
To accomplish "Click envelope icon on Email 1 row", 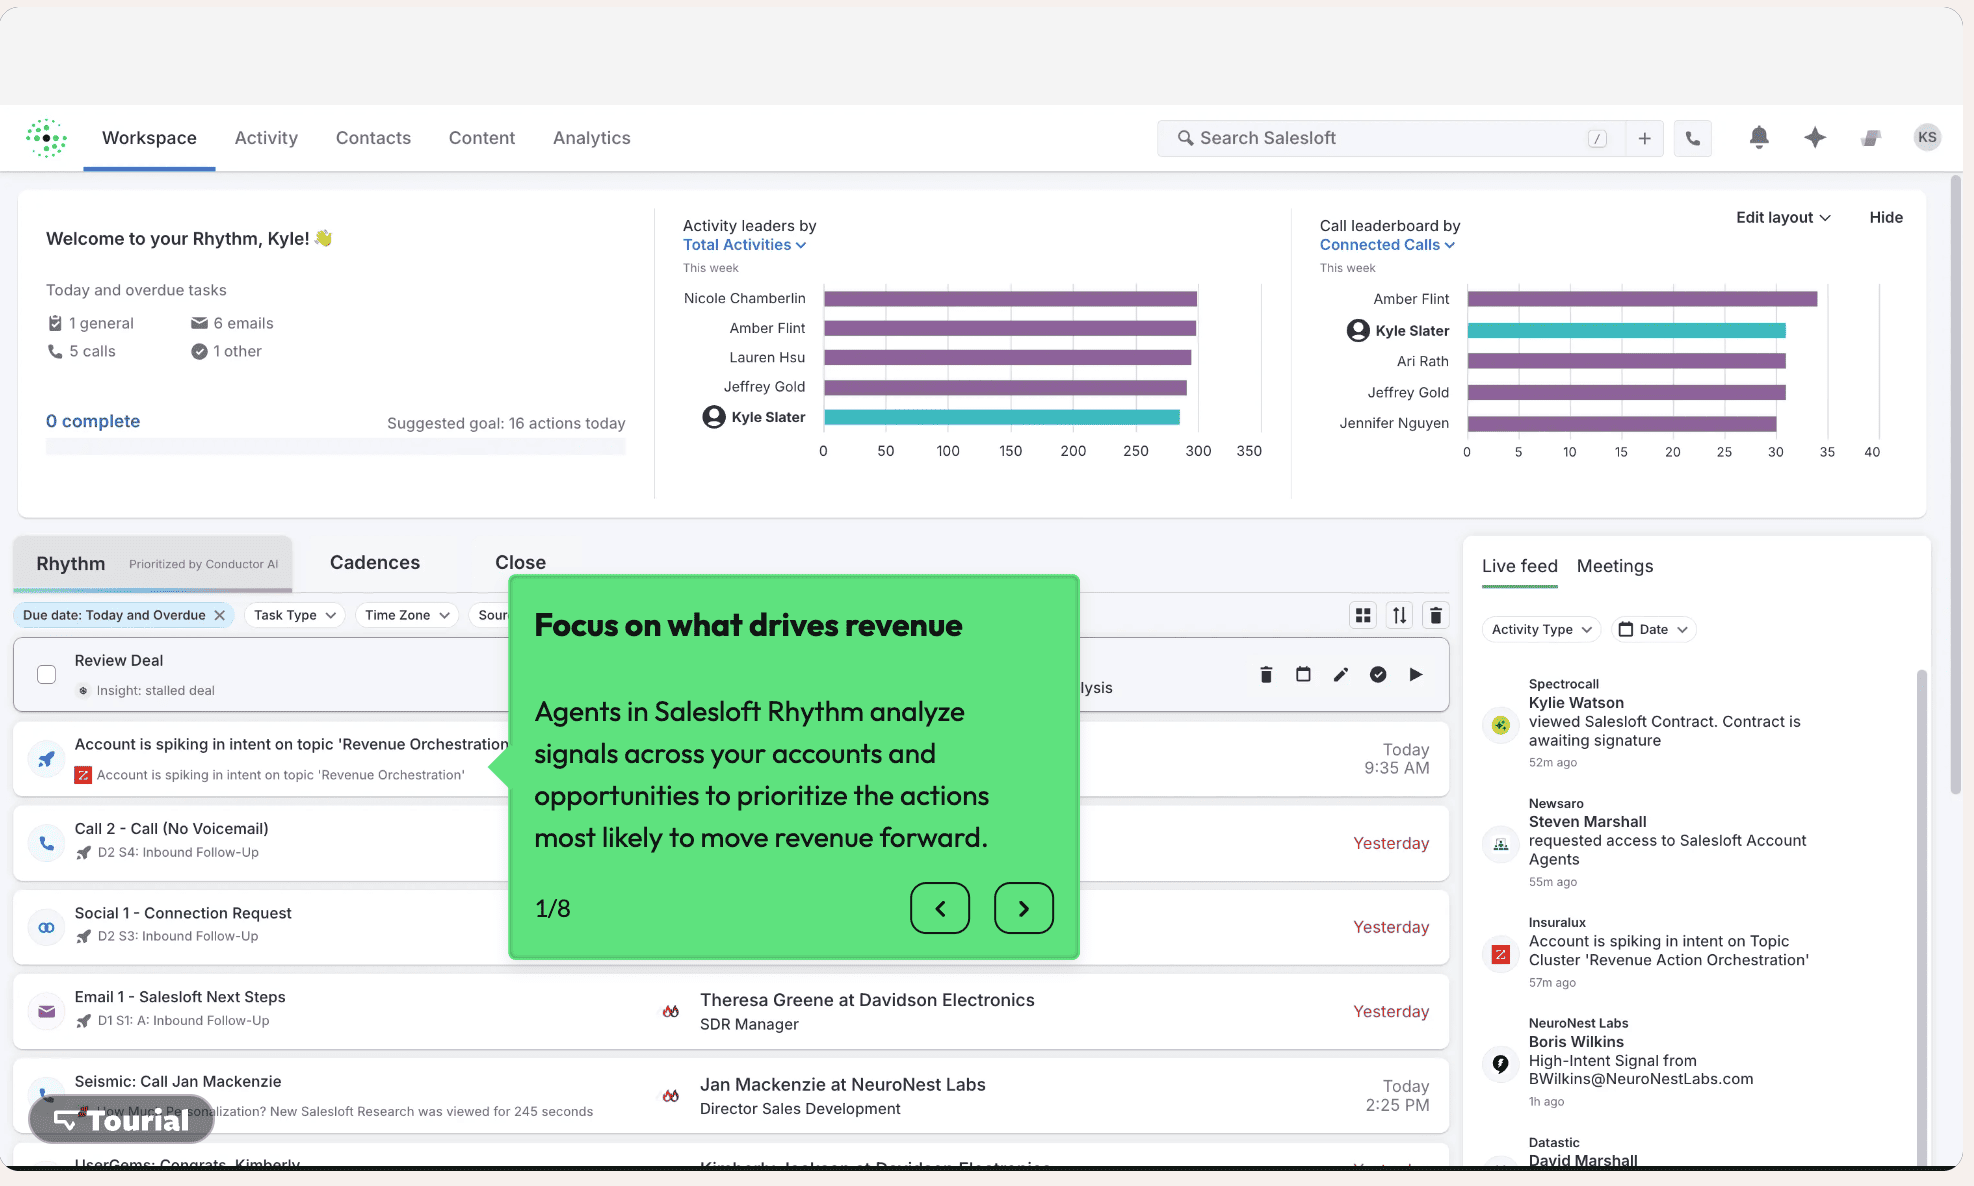I will pyautogui.click(x=46, y=1011).
